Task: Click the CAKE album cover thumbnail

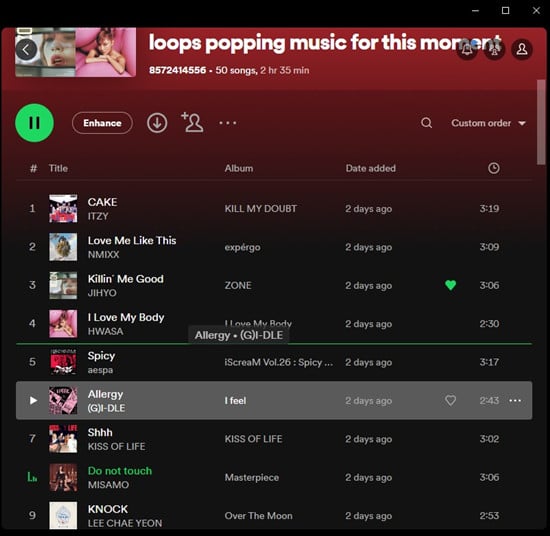Action: (x=63, y=209)
